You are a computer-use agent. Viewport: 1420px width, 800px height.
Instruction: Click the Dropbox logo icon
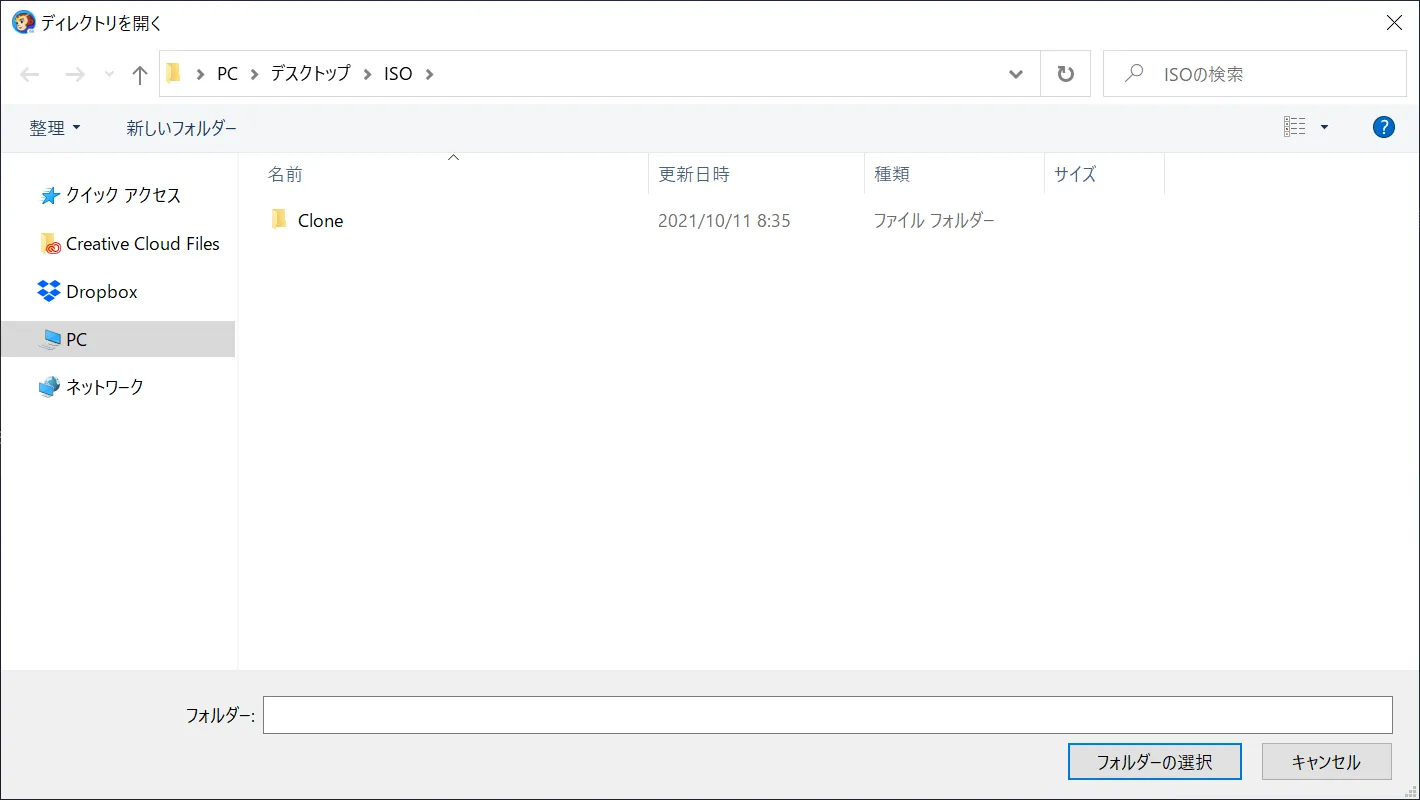point(49,291)
